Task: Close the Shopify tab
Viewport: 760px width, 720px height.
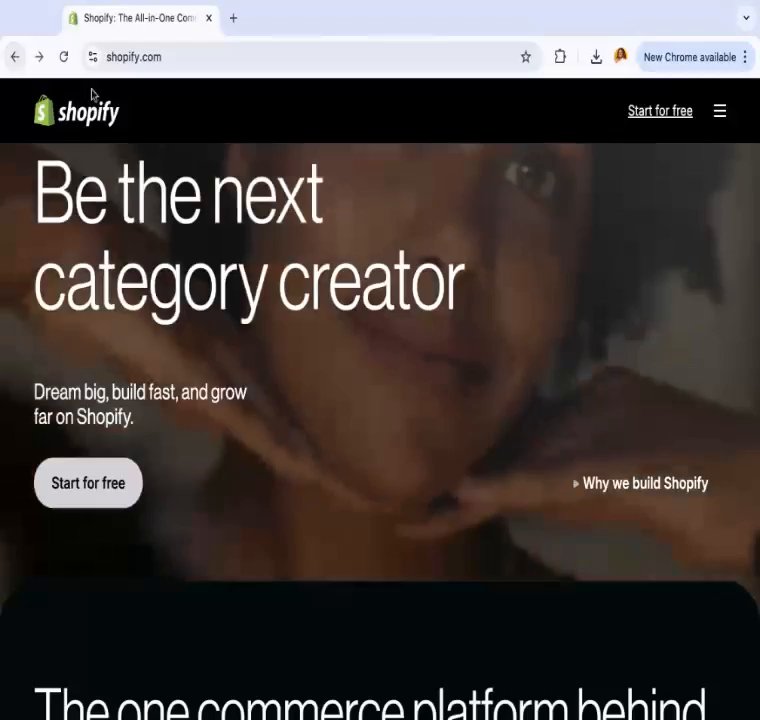Action: pos(209,18)
